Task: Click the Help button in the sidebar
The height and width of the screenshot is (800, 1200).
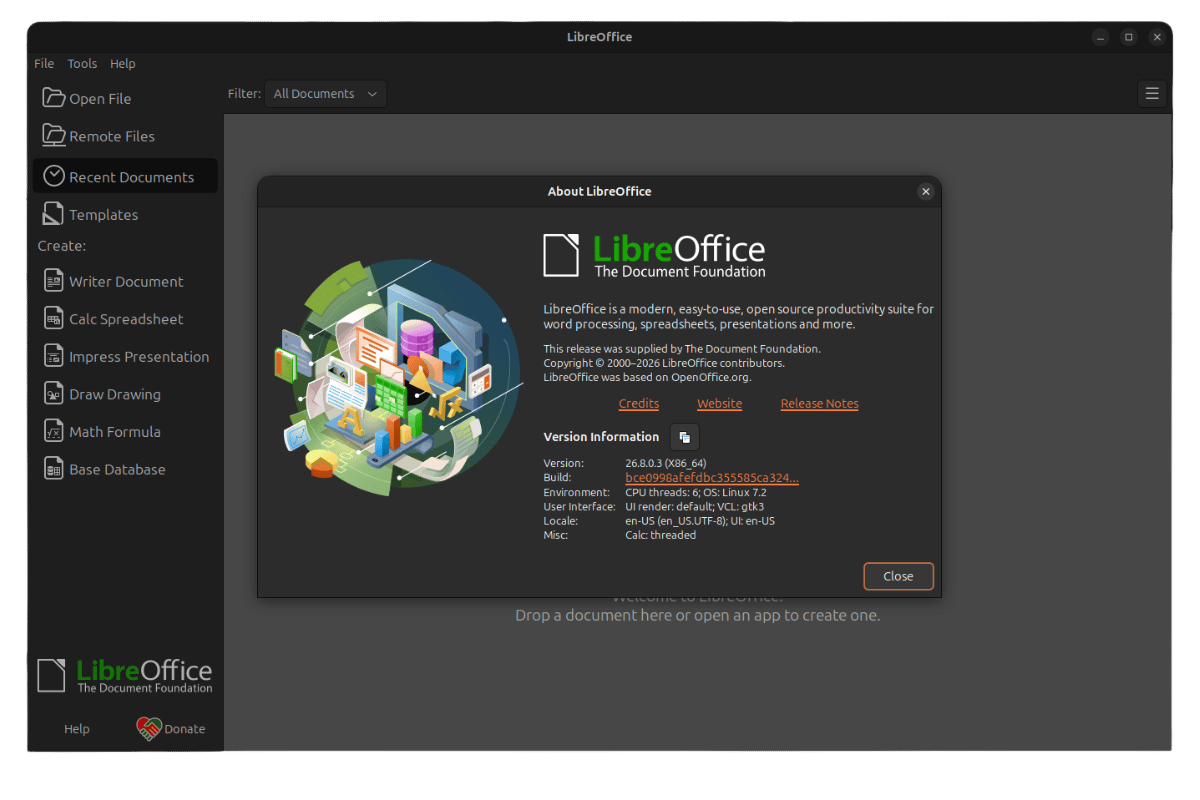Action: [77, 729]
